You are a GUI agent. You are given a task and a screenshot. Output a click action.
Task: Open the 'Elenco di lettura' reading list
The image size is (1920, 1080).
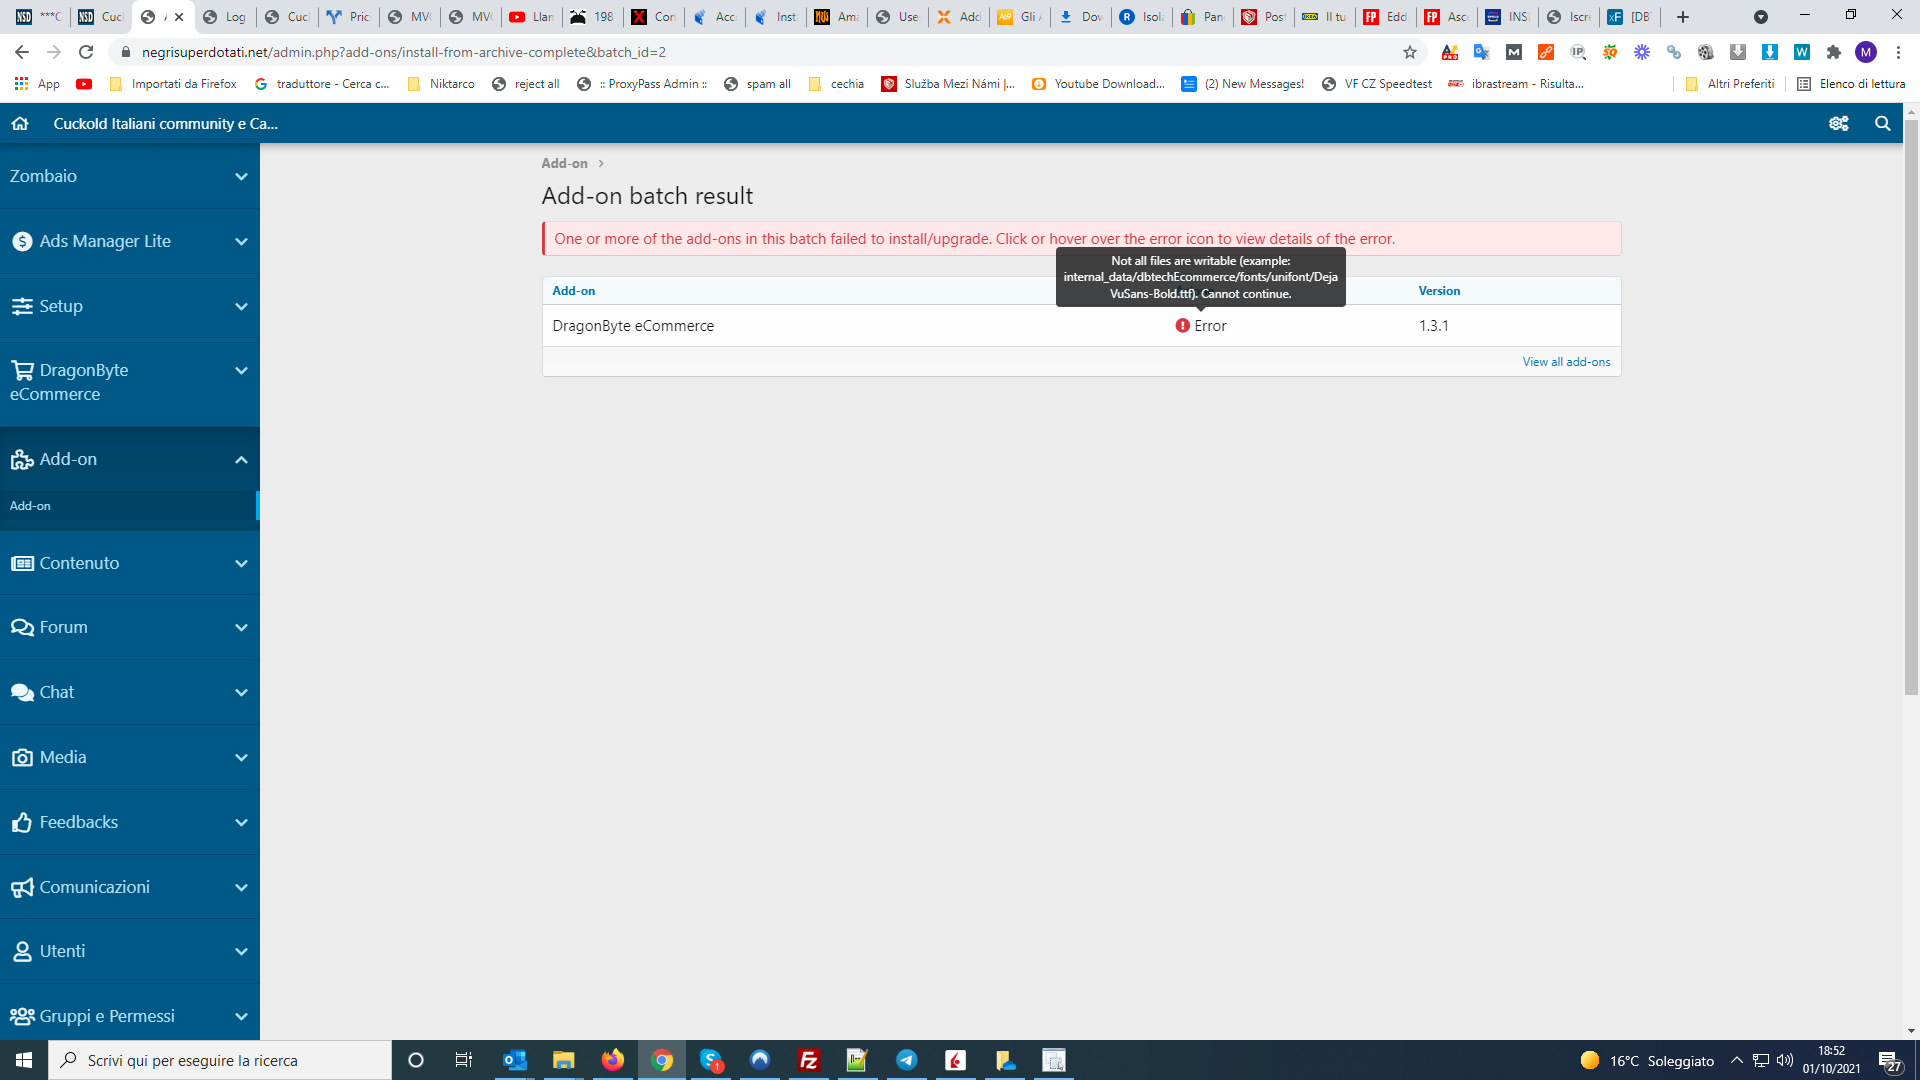point(1851,84)
